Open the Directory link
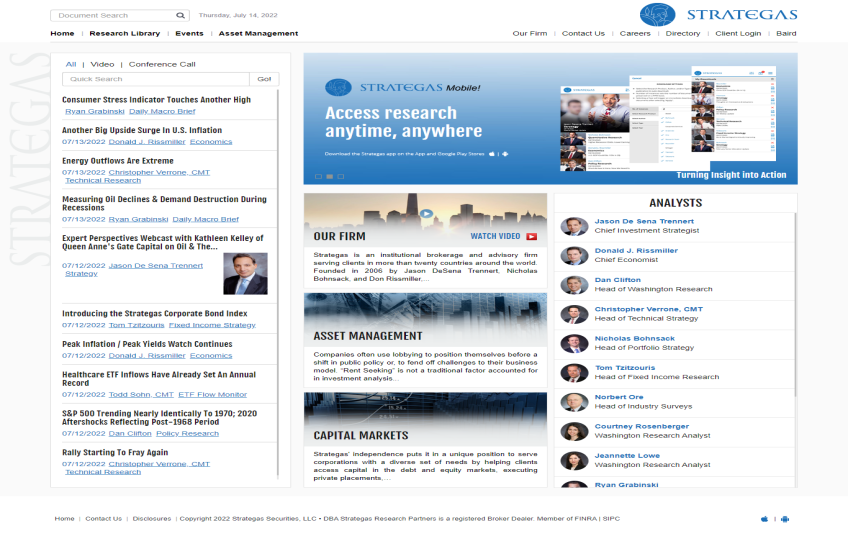848x536 pixels. click(683, 34)
